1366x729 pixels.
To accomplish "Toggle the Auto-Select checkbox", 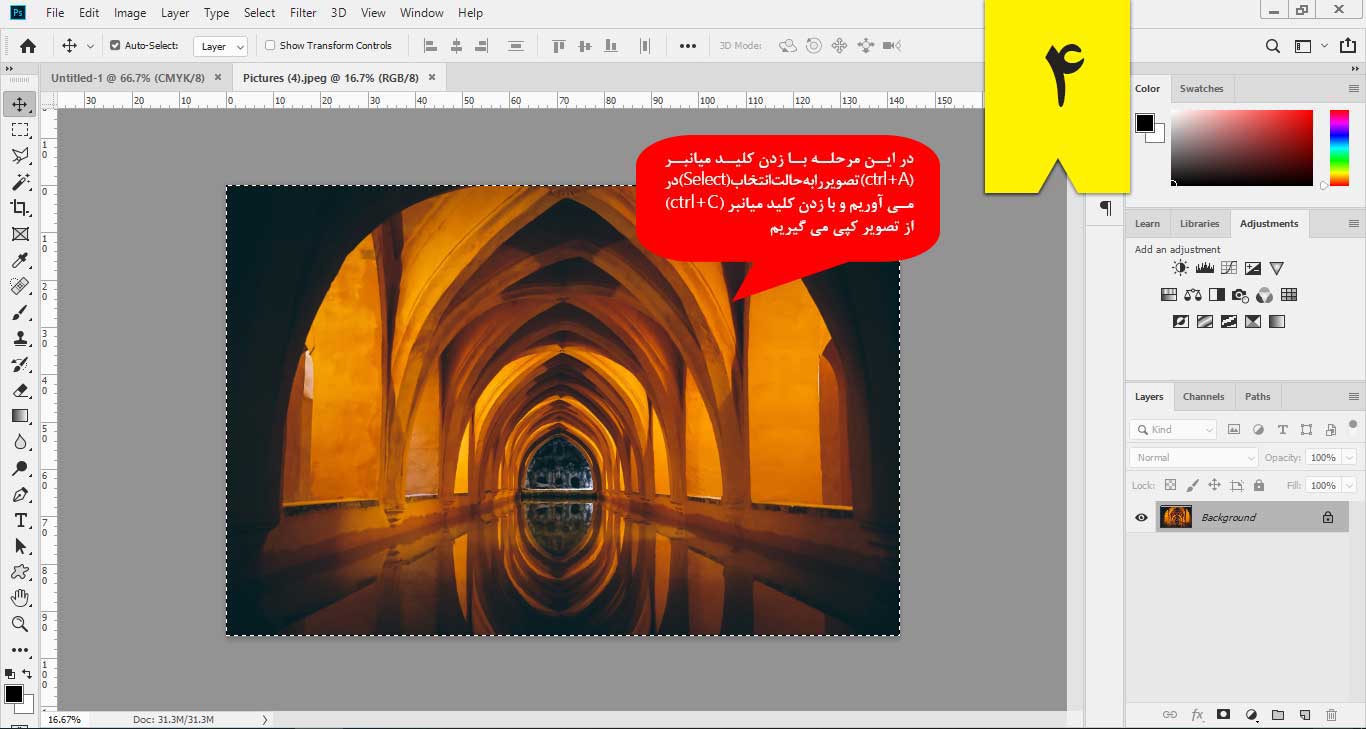I will tap(115, 45).
